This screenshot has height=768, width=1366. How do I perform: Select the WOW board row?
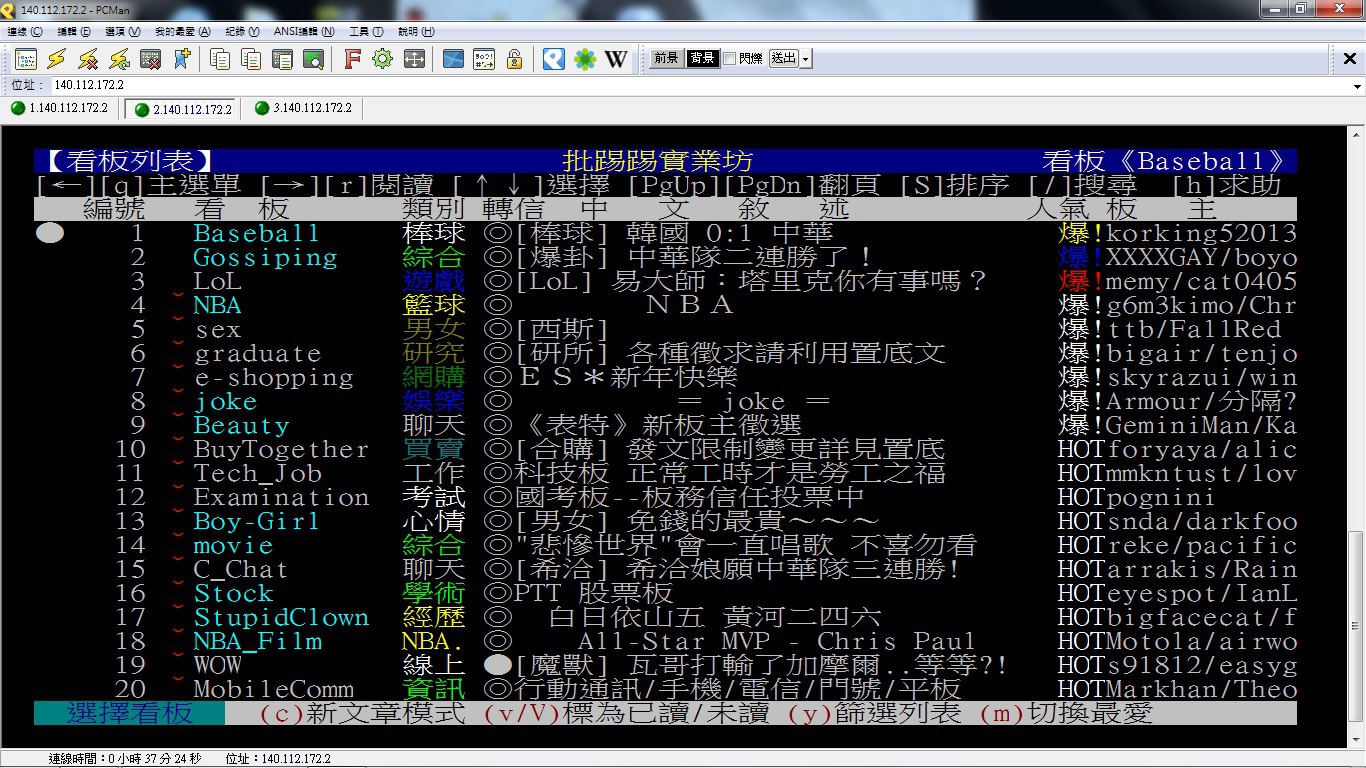pos(665,665)
